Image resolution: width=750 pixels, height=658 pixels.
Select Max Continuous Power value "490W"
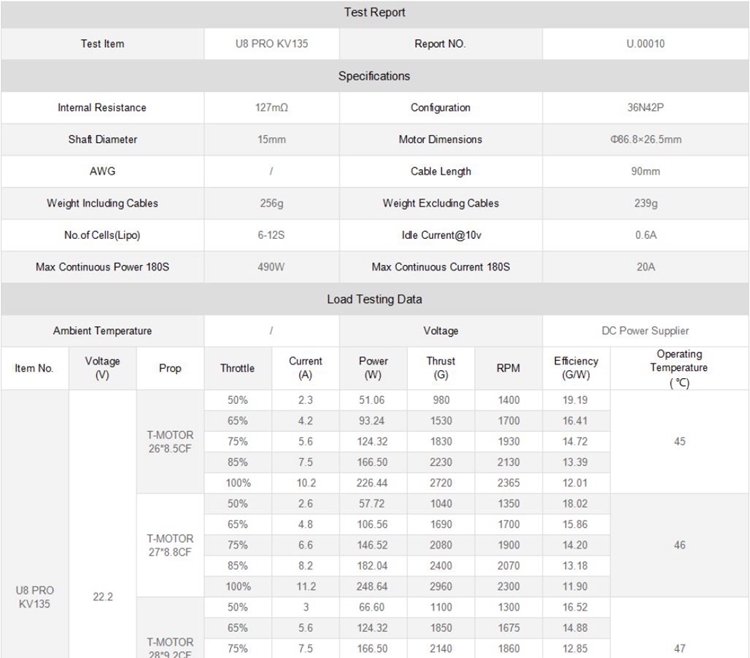pos(271,267)
